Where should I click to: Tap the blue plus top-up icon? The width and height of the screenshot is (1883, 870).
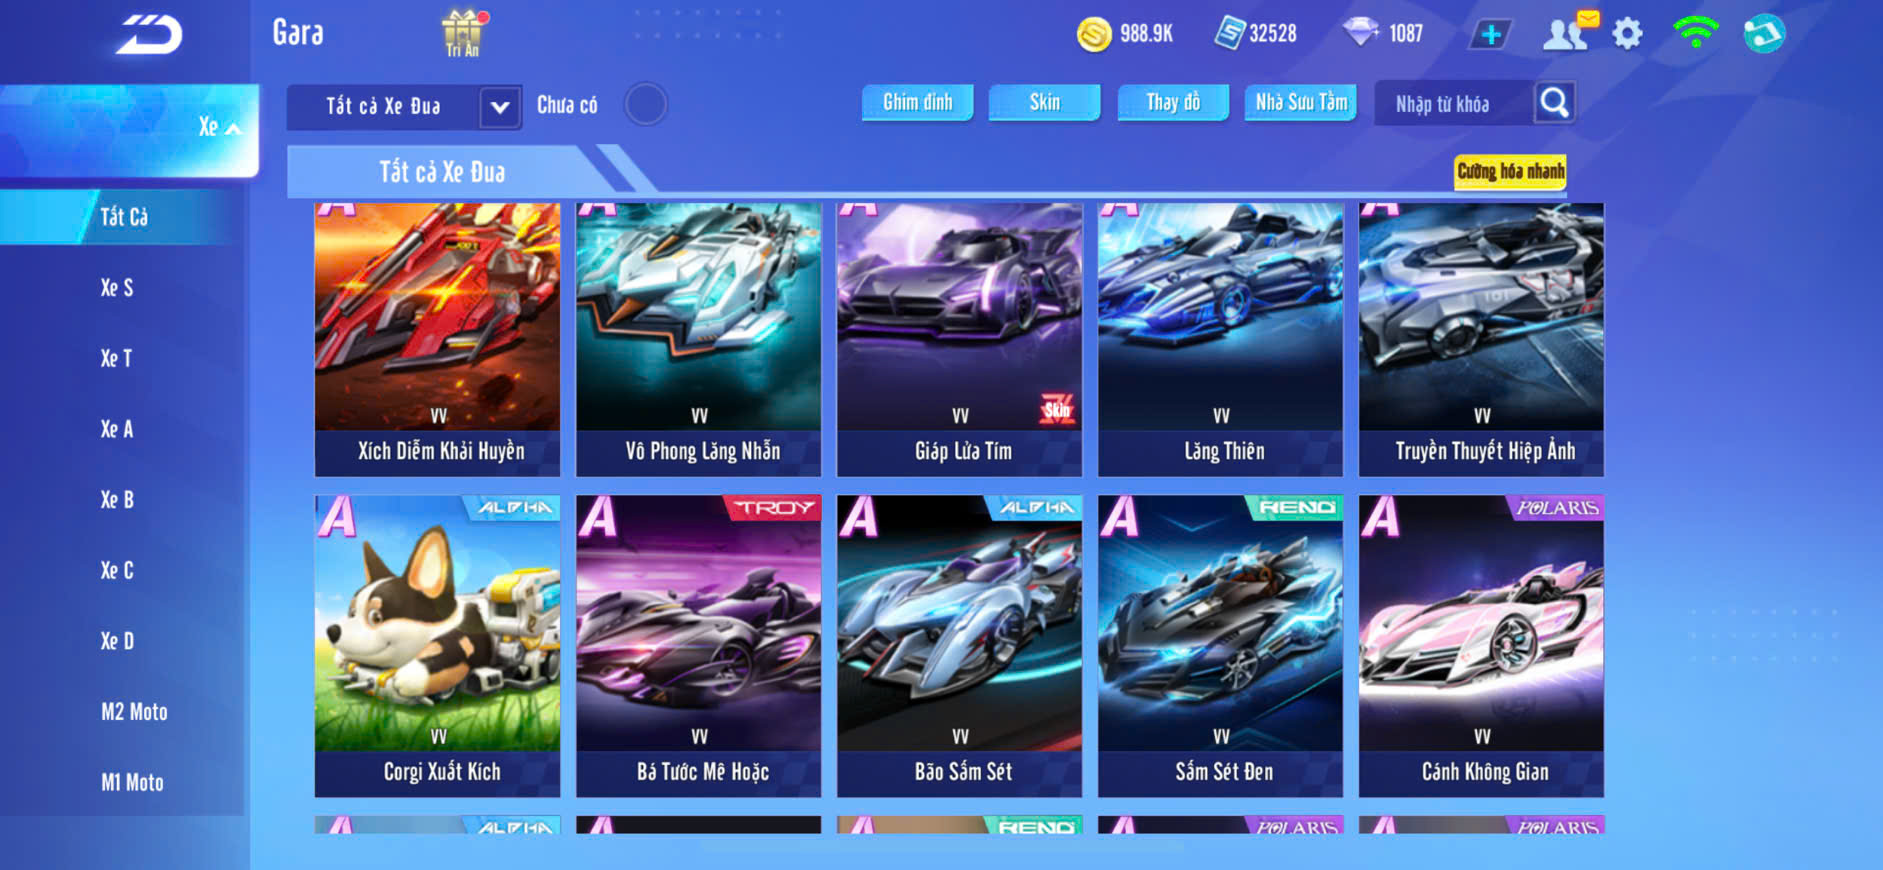coord(1491,34)
